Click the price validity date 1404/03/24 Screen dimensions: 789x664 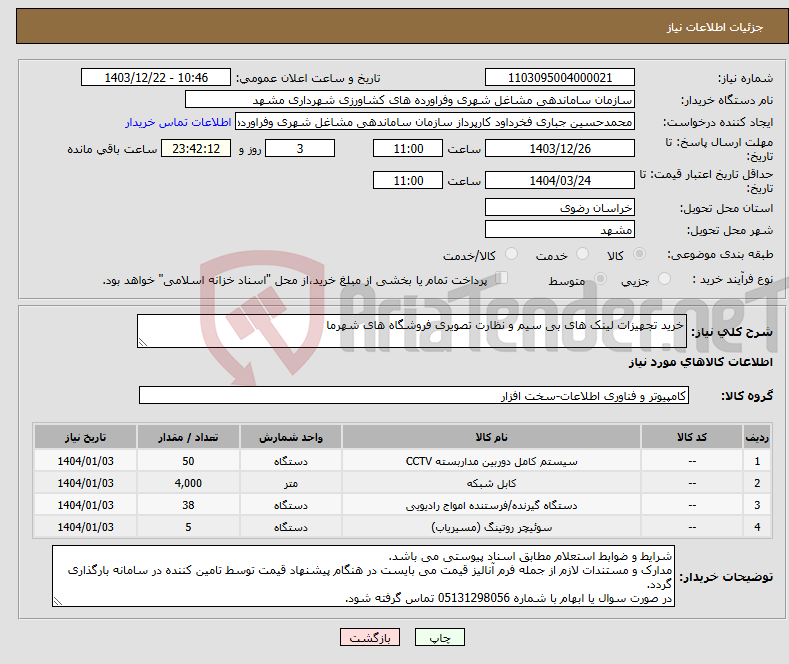[x=560, y=180]
